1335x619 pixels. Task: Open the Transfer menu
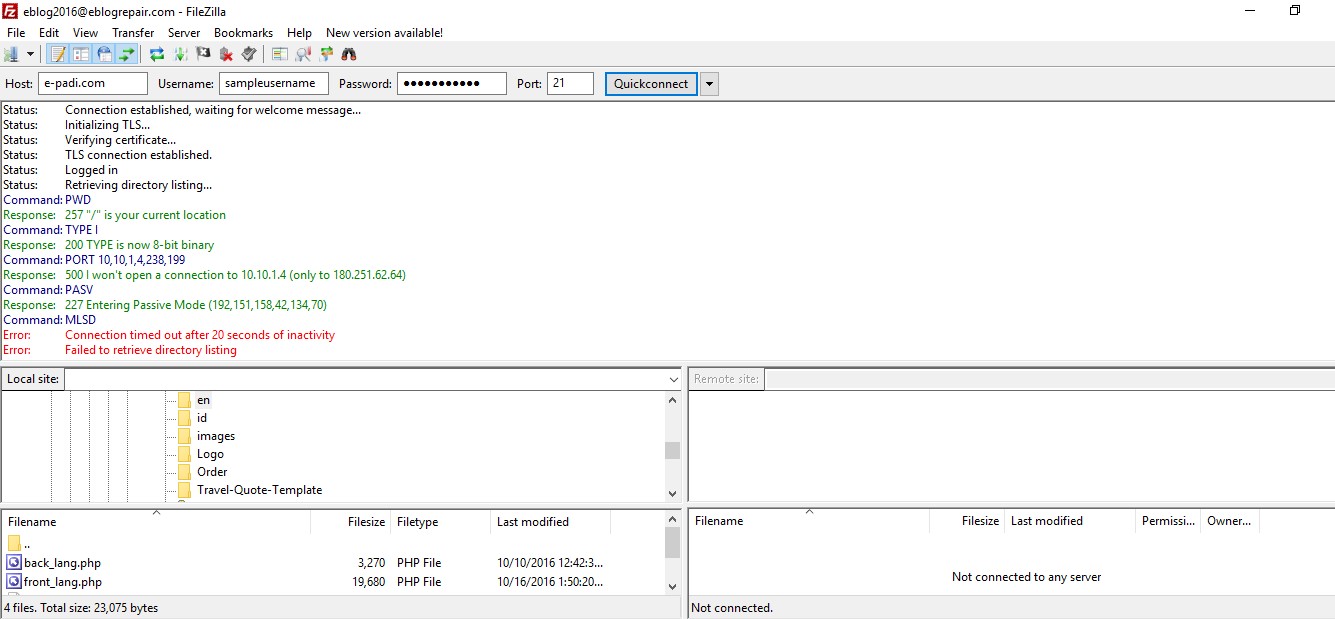pyautogui.click(x=133, y=33)
